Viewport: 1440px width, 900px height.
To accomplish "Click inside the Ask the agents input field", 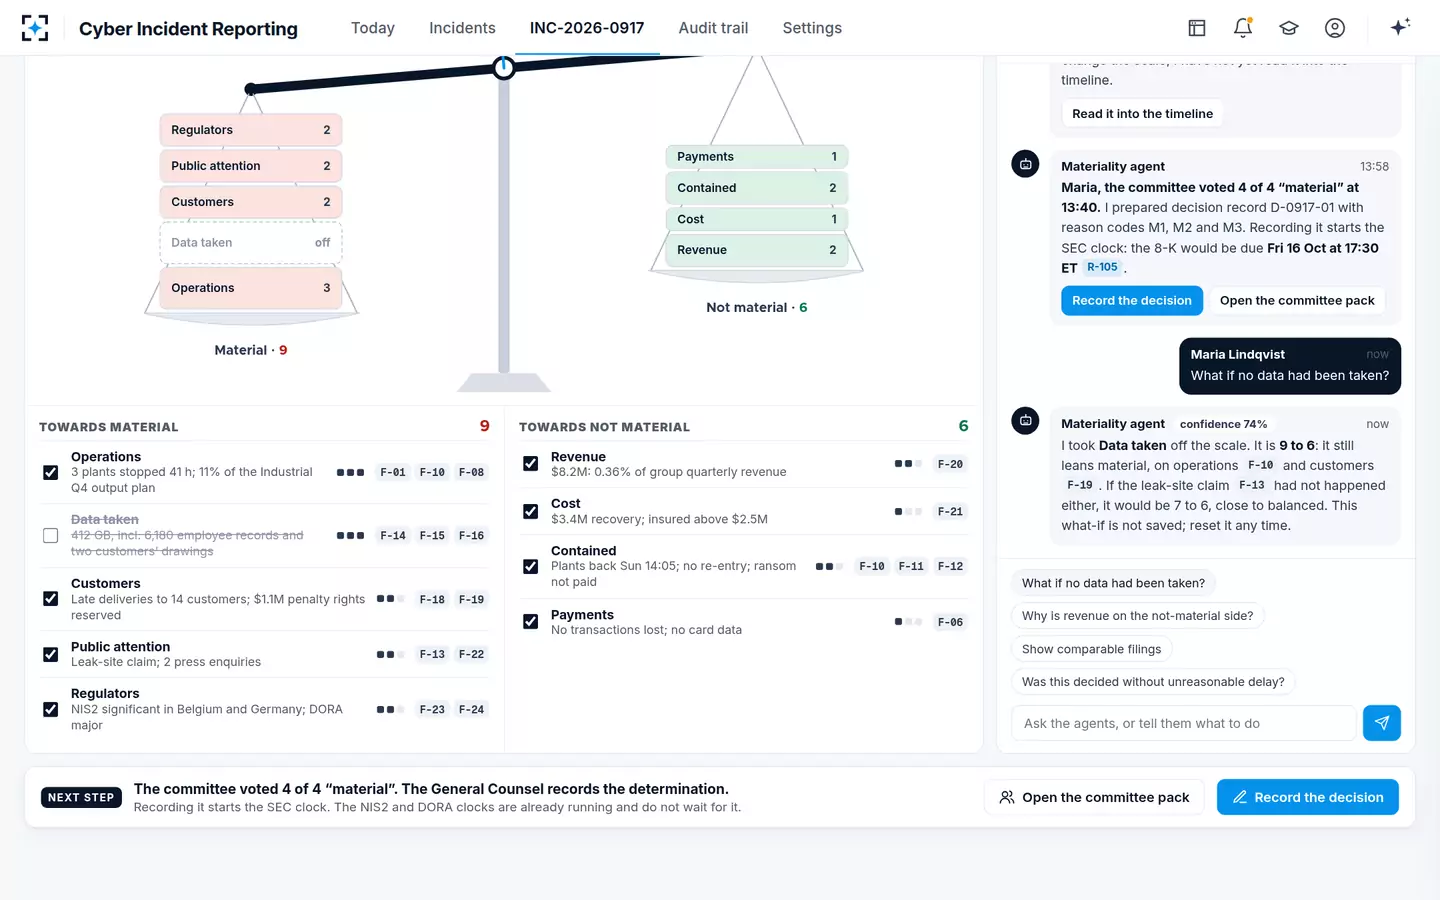I will pyautogui.click(x=1184, y=723).
